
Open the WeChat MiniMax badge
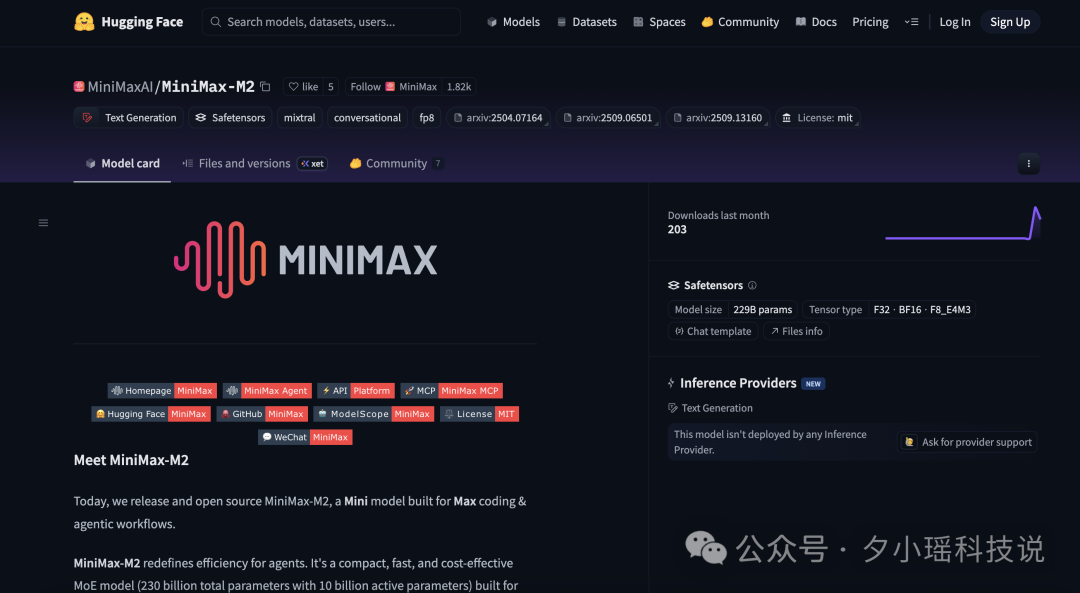point(305,437)
